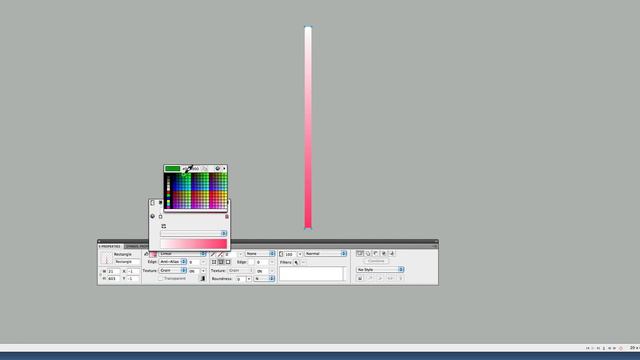Select stroke inside path alignment icon
The height and width of the screenshot is (360, 640).
pyautogui.click(x=214, y=262)
